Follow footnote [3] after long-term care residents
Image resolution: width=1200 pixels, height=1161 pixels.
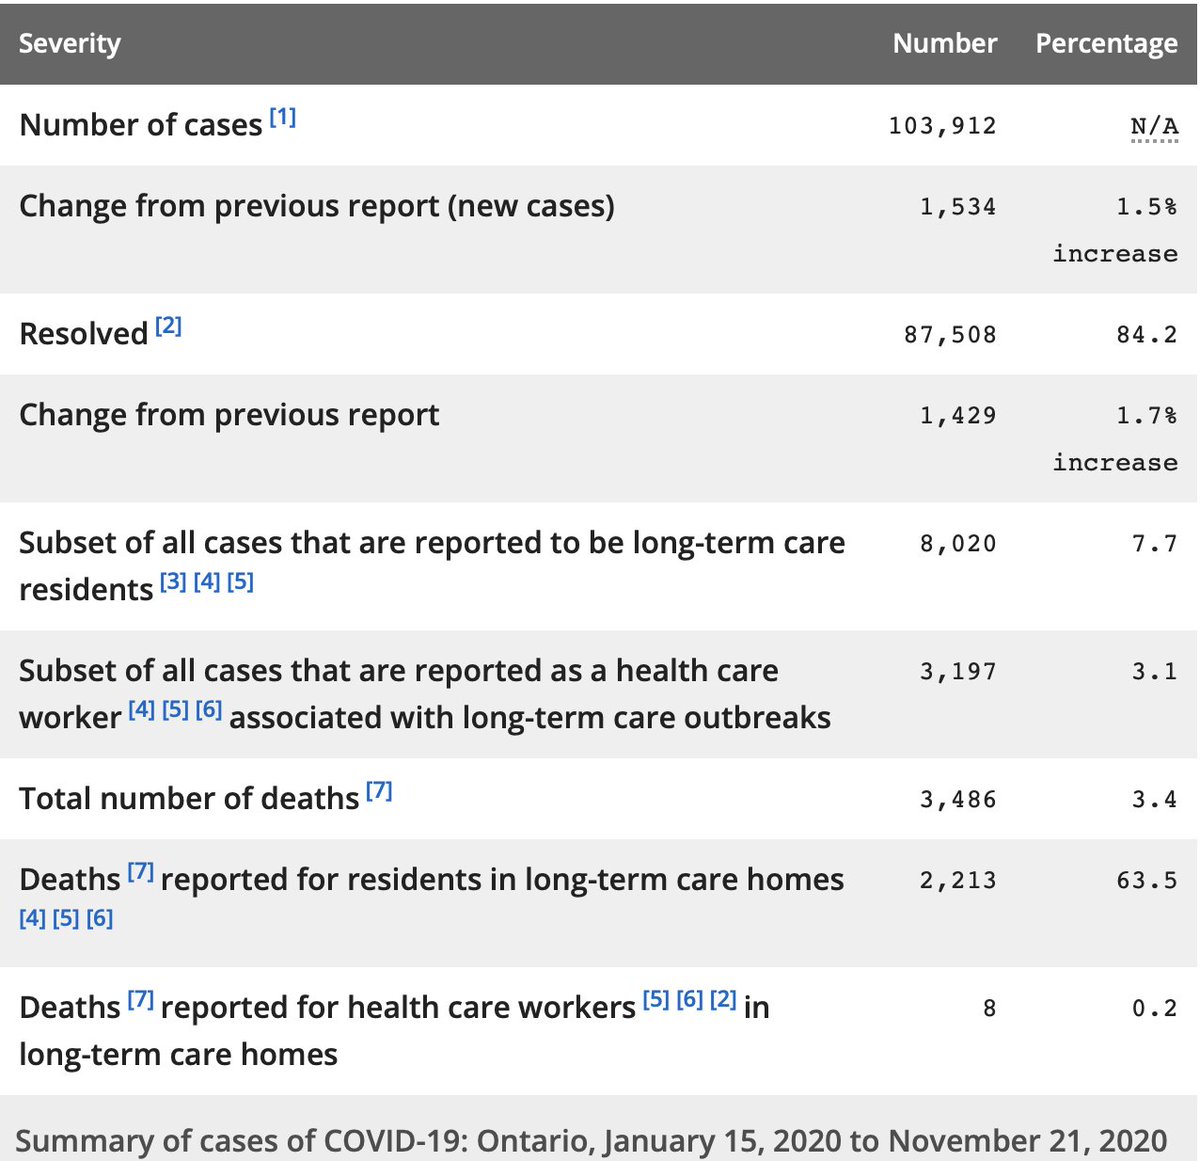173,581
